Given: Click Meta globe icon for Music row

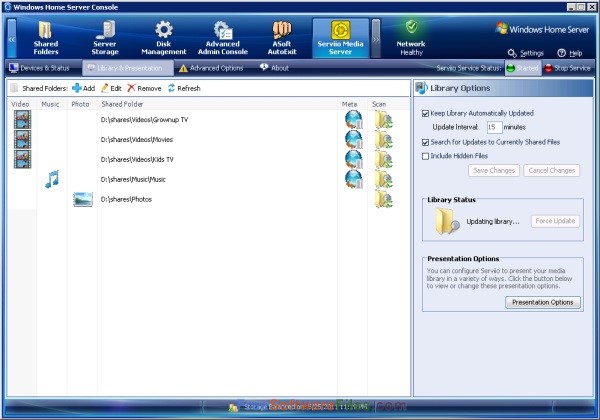Looking at the screenshot, I should [354, 179].
